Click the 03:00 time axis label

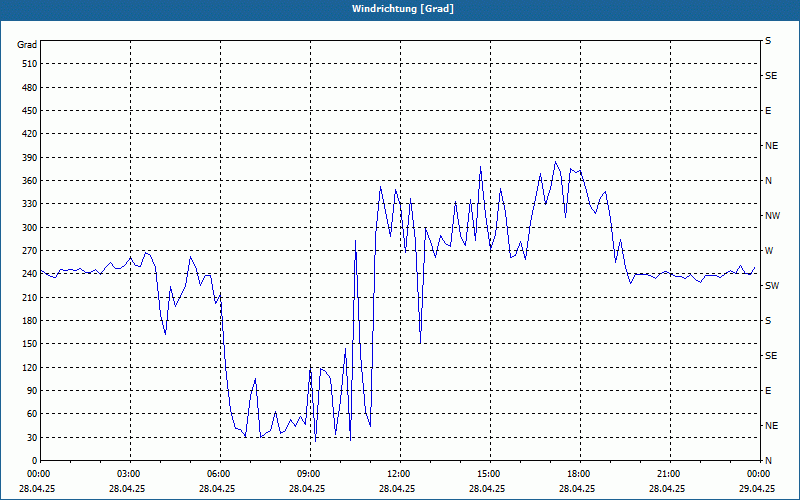click(x=131, y=474)
